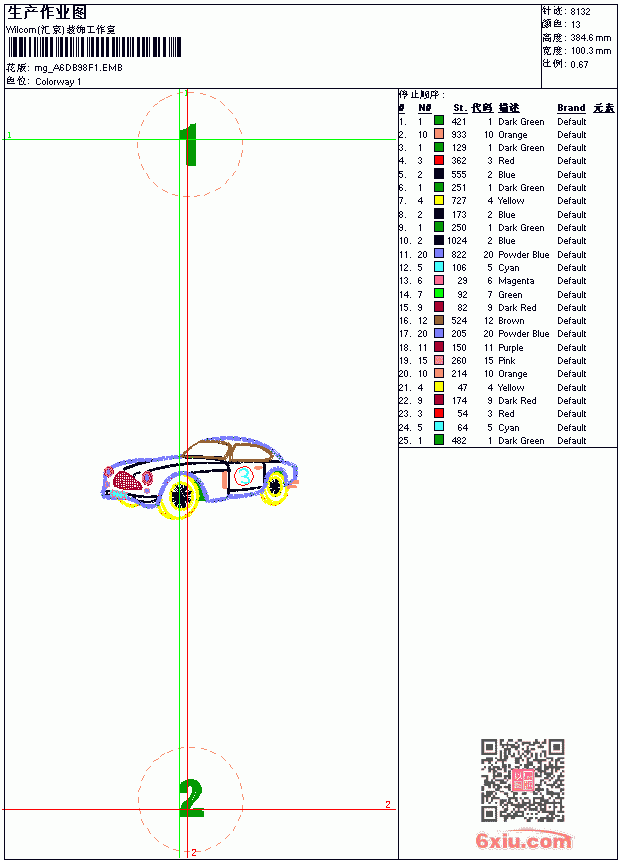Click the green number 2 registration mark
This screenshot has width=620, height=860.
click(191, 797)
